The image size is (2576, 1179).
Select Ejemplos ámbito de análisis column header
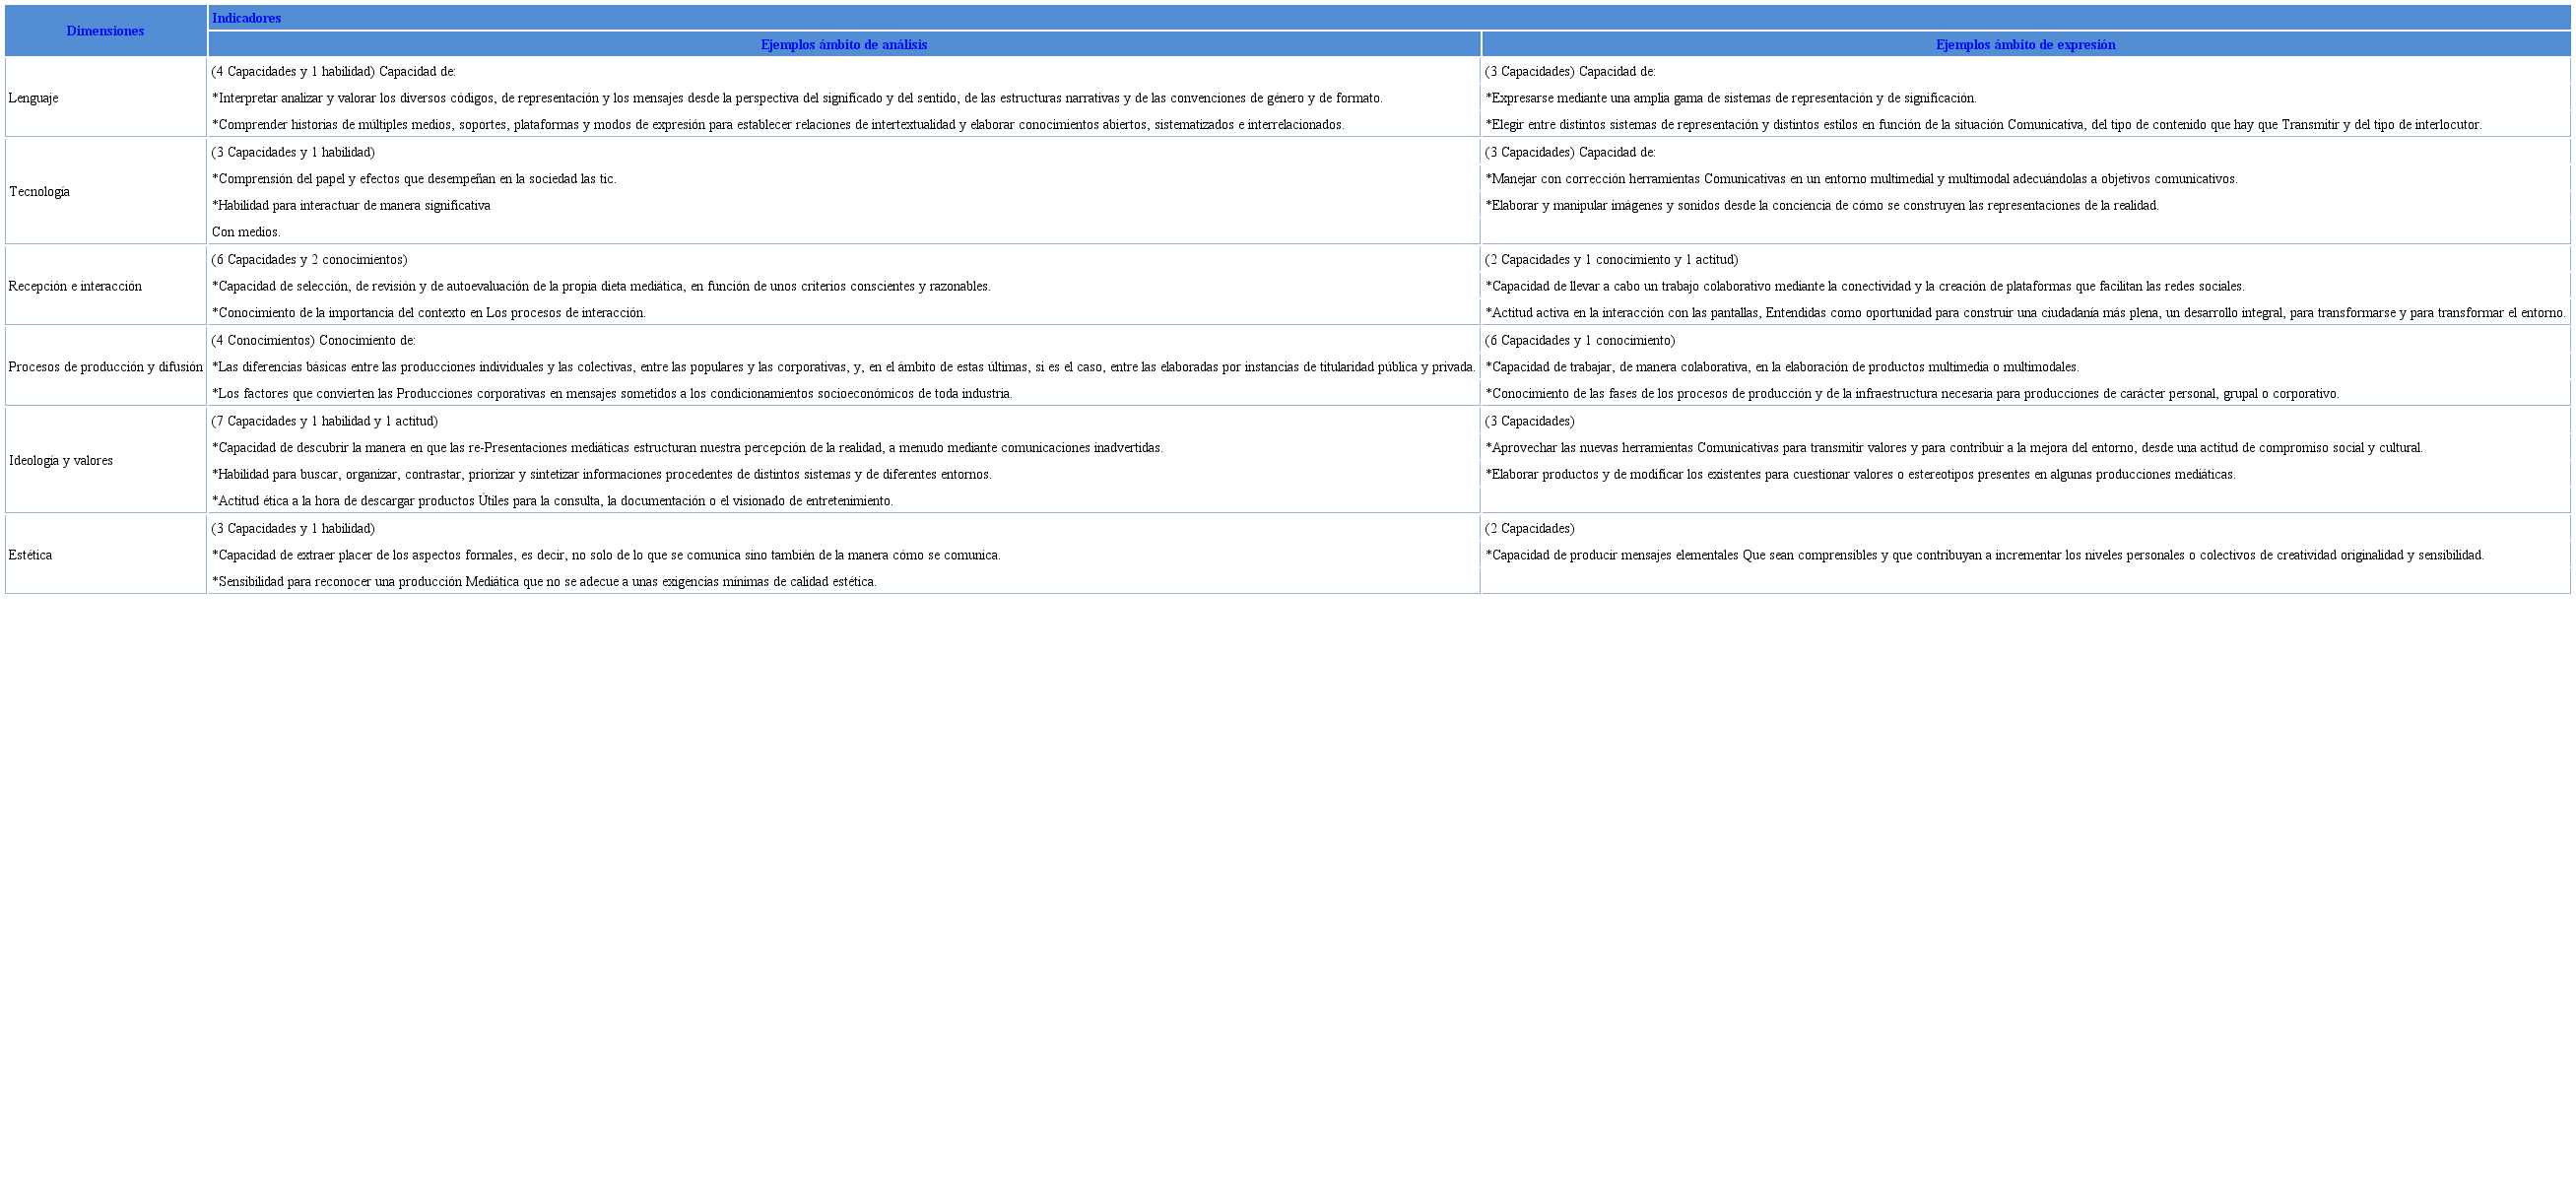pyautogui.click(x=843, y=45)
